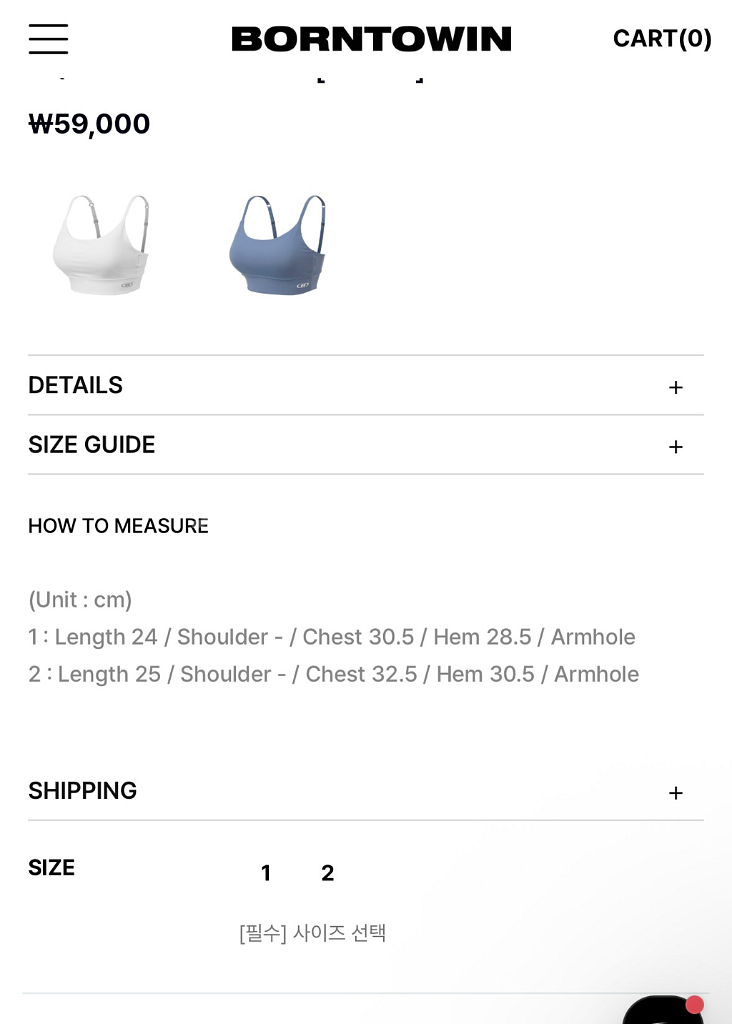The height and width of the screenshot is (1024, 732).
Task: Choose size option 1
Action: pos(266,873)
